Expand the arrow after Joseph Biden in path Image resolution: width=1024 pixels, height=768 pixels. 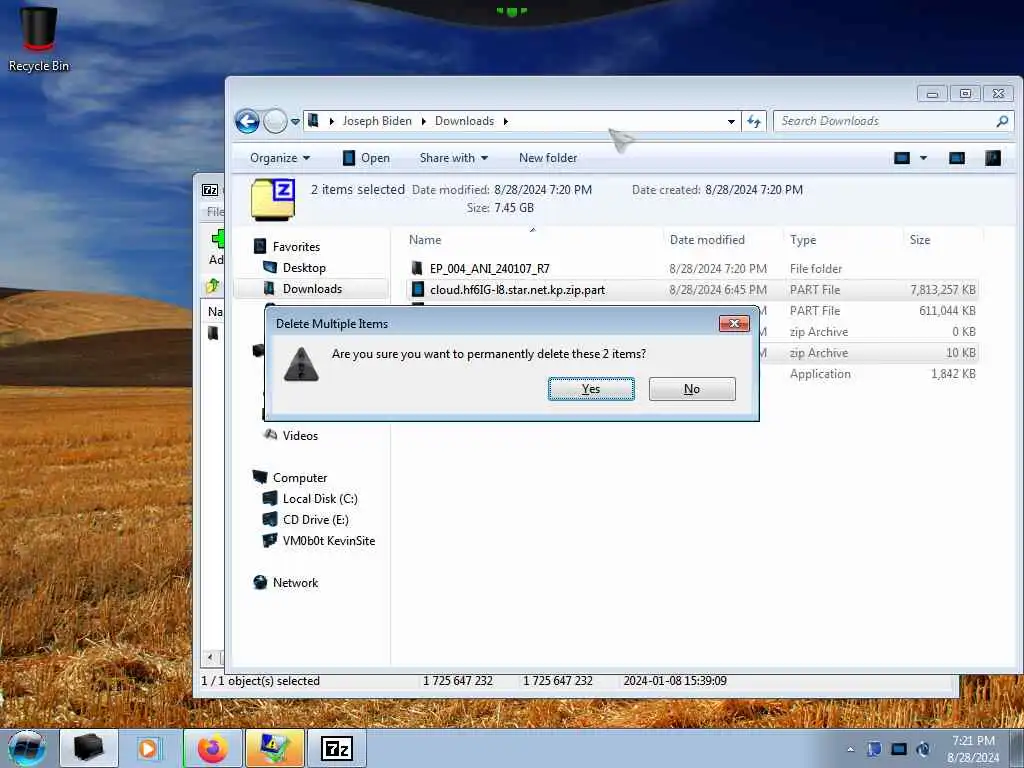[x=423, y=121]
